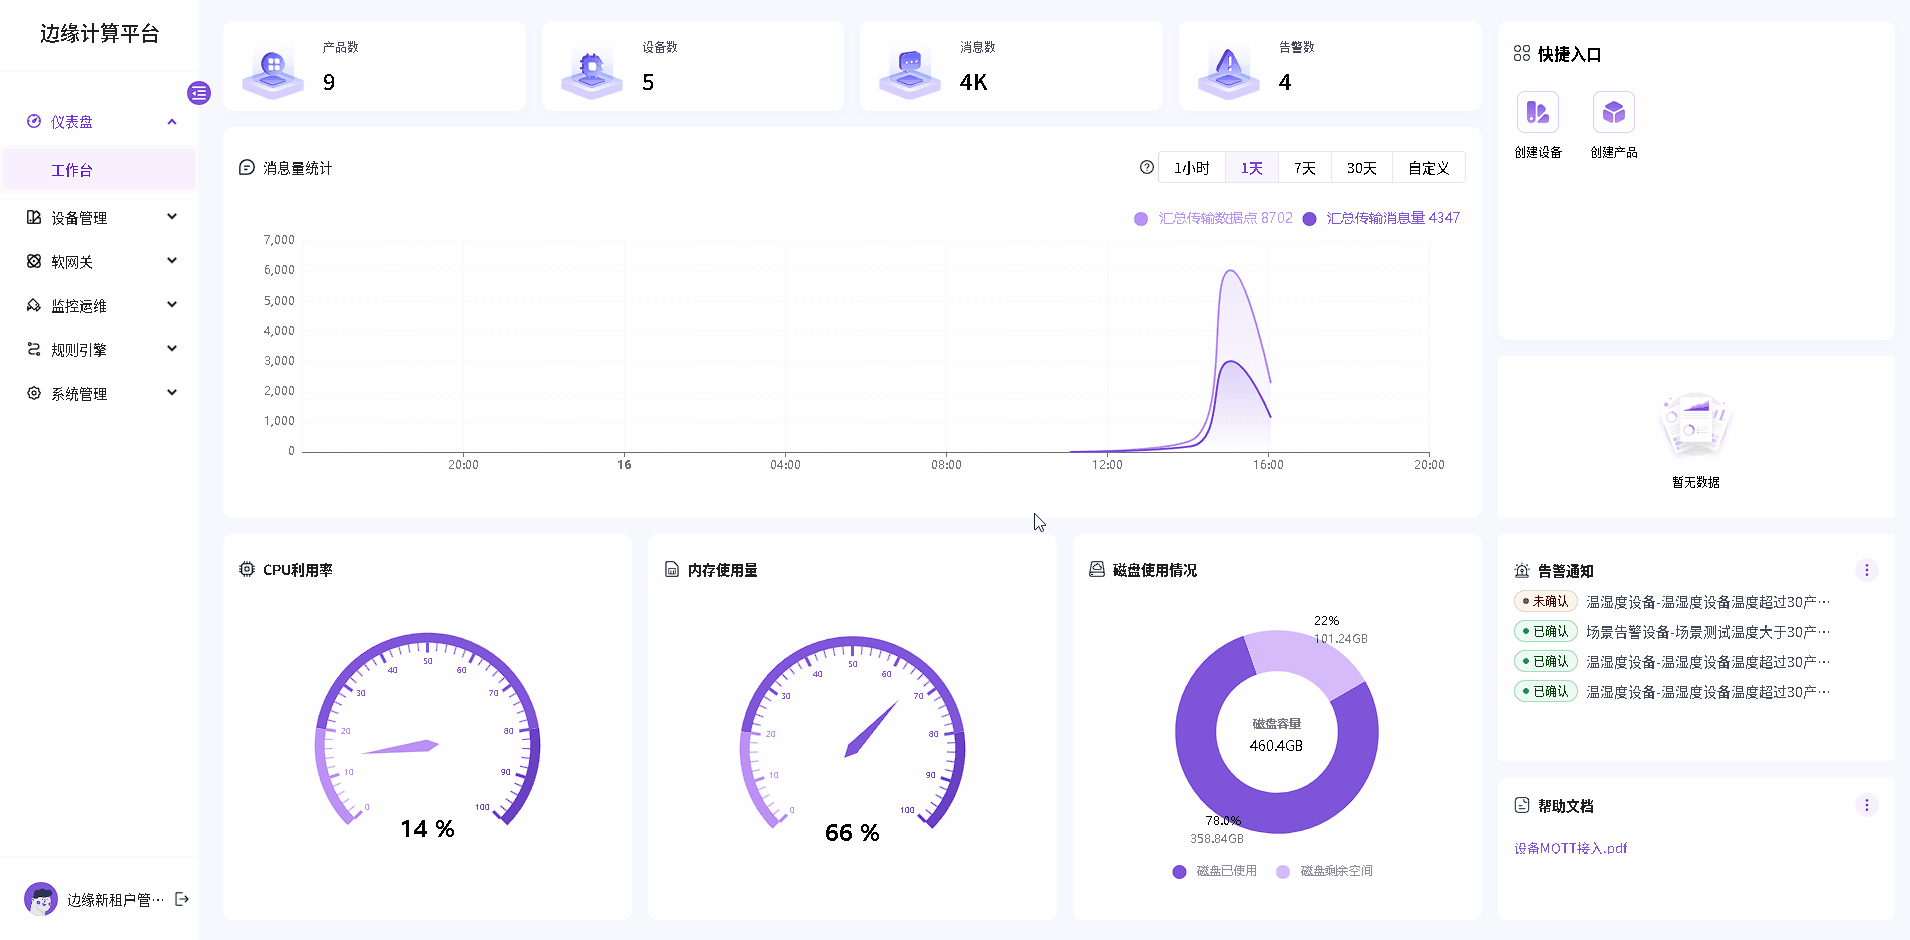Click the user avatar at bottom left
Image resolution: width=1910 pixels, height=940 pixels.
pos(41,899)
